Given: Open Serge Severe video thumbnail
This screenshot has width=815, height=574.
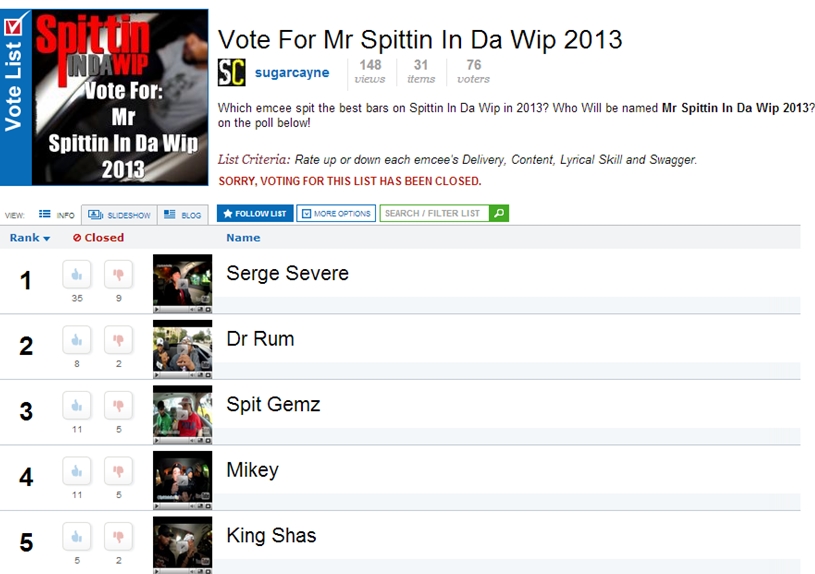Looking at the screenshot, I should 182,281.
